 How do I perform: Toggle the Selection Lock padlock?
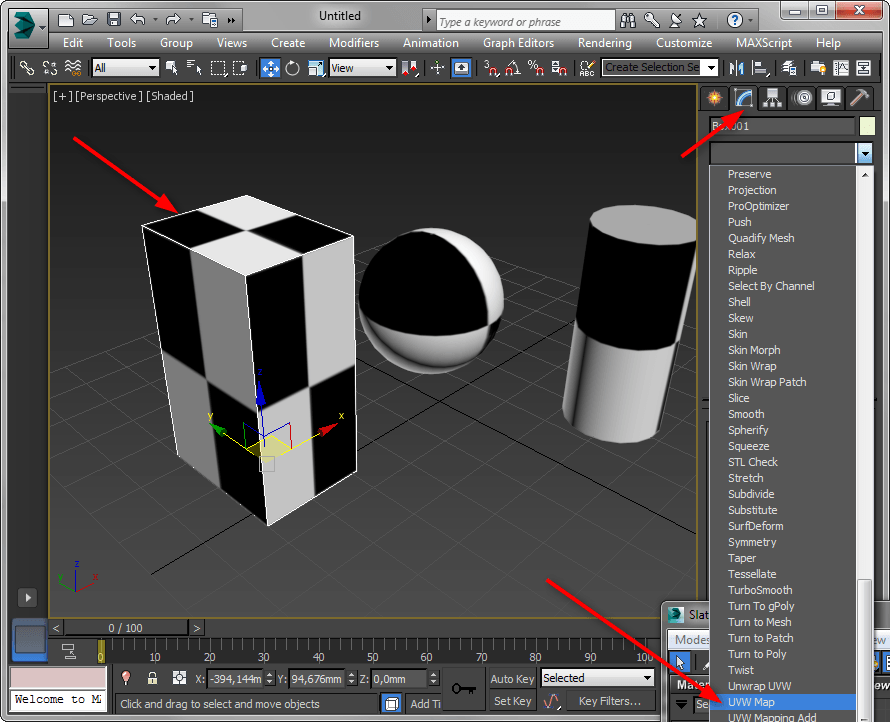click(x=152, y=678)
